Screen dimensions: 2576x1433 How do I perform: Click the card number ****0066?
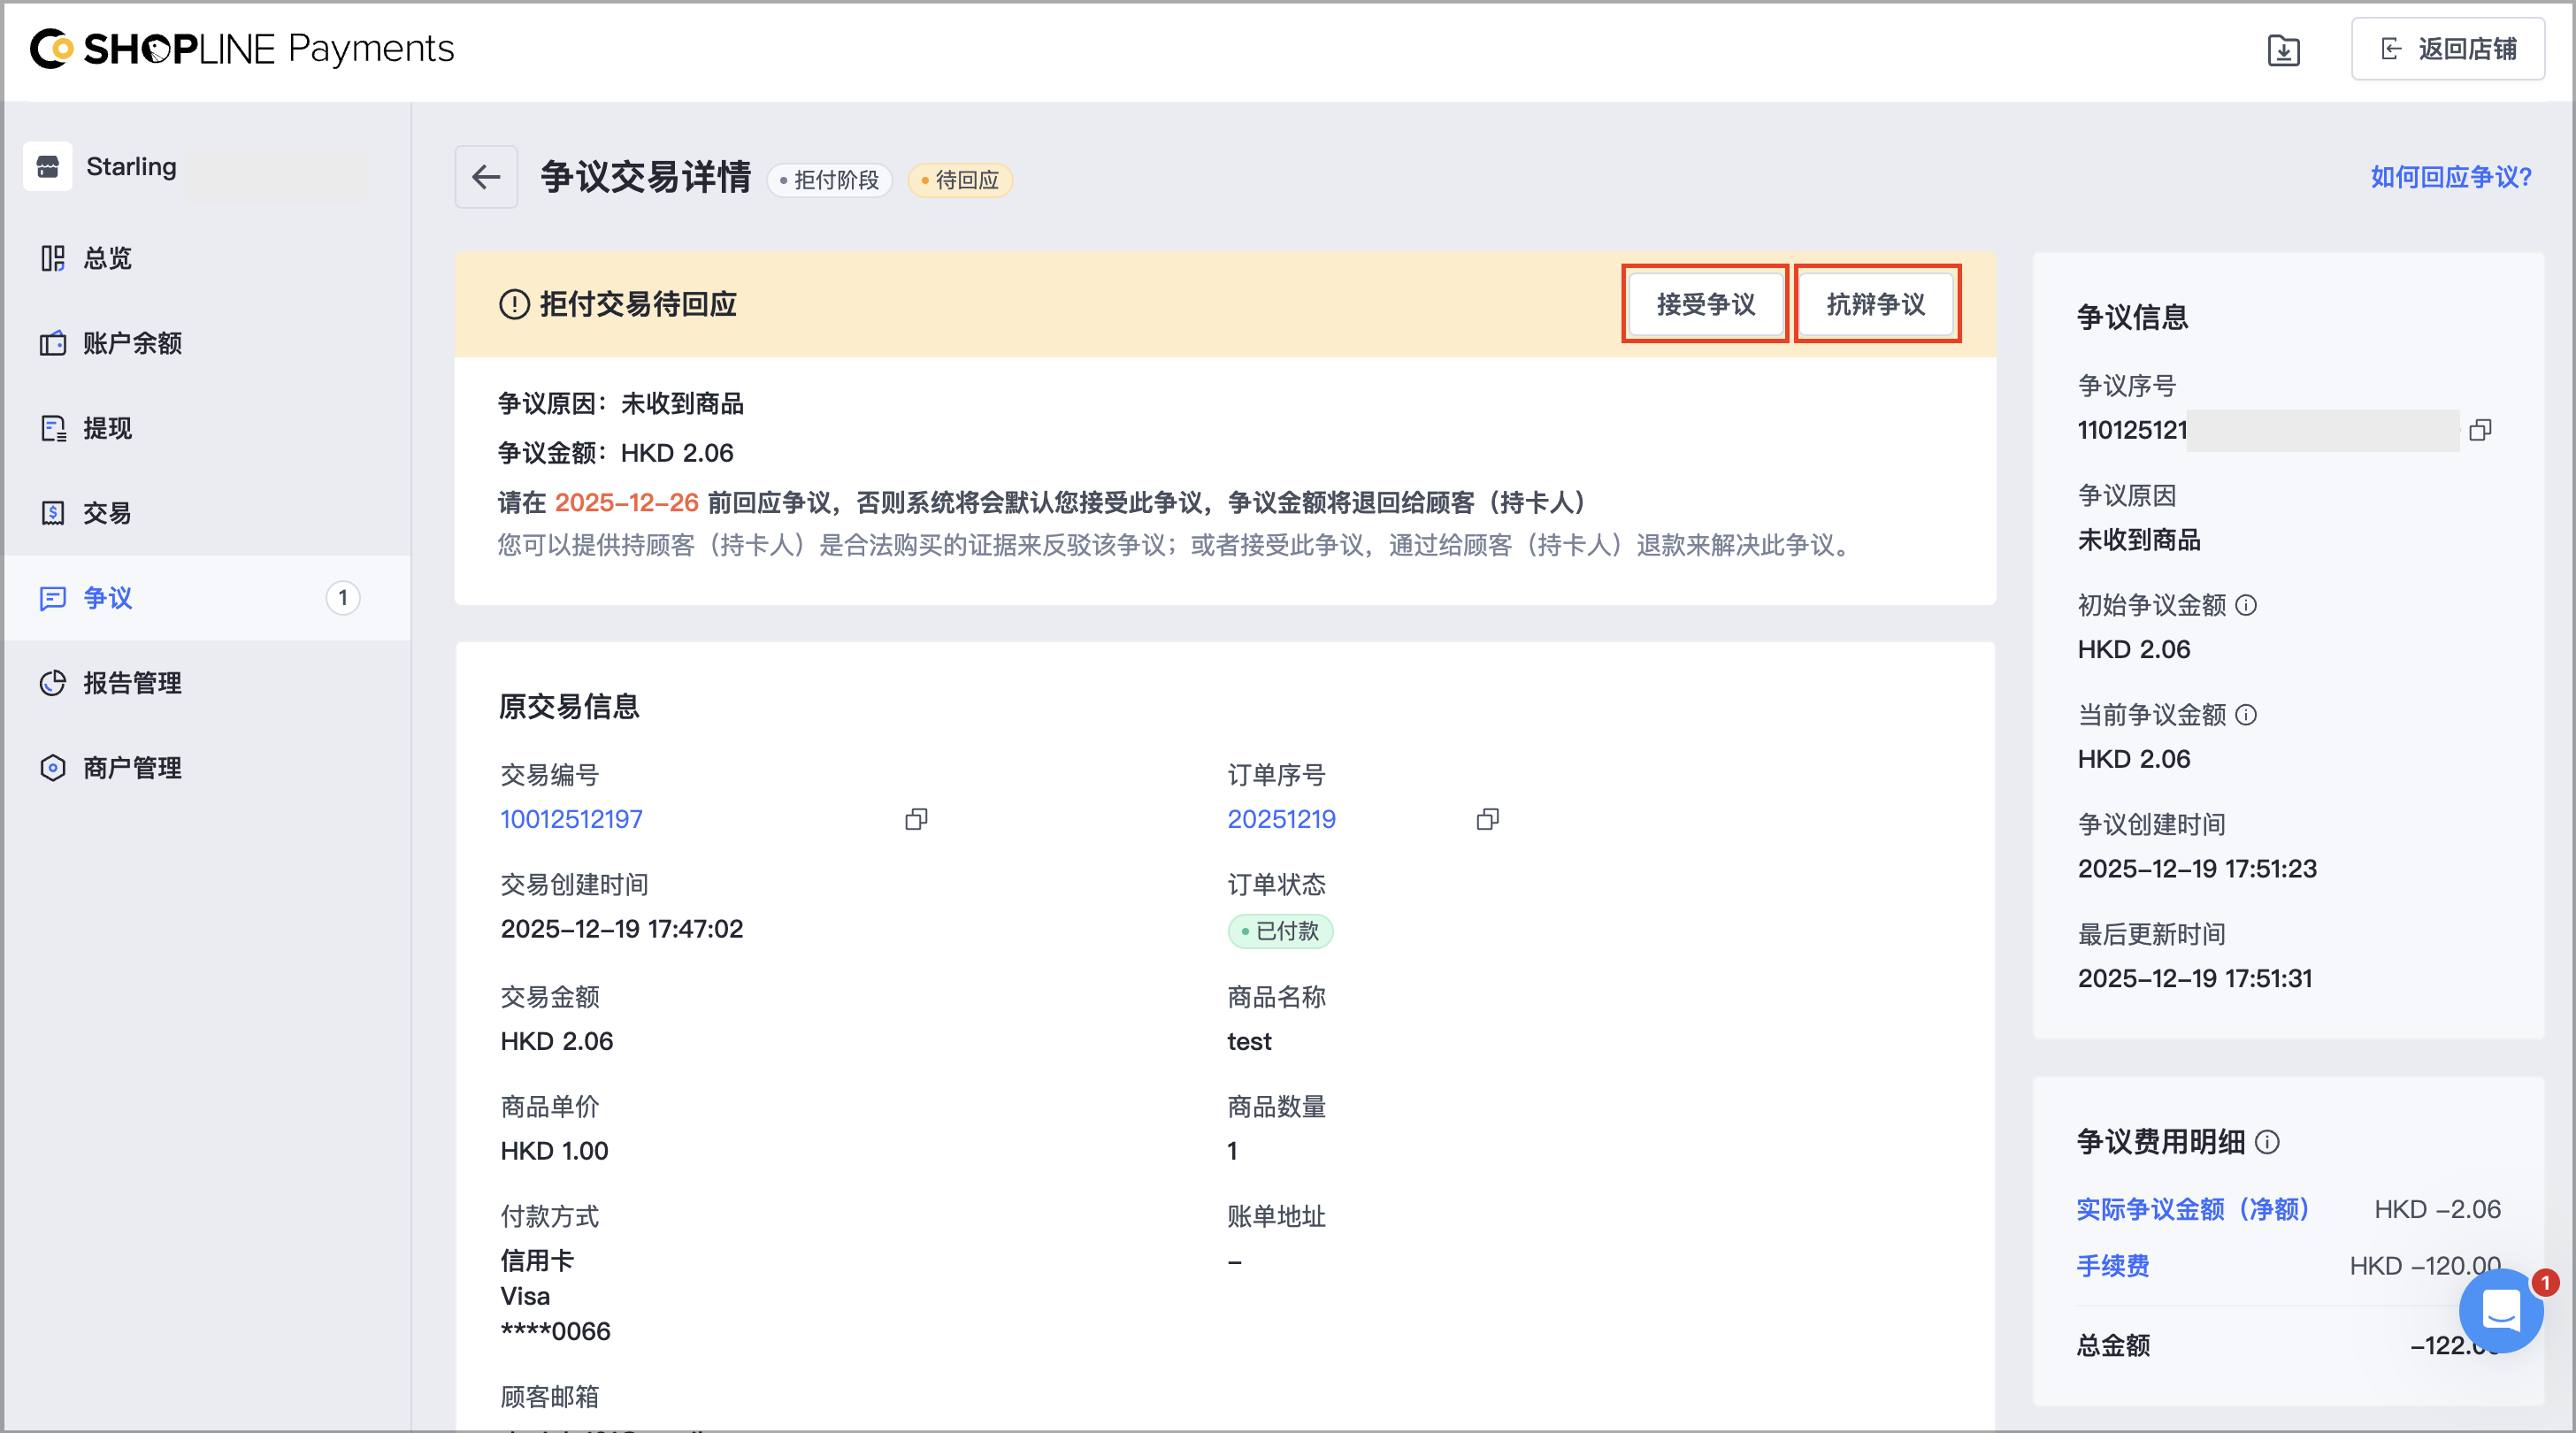point(555,1332)
